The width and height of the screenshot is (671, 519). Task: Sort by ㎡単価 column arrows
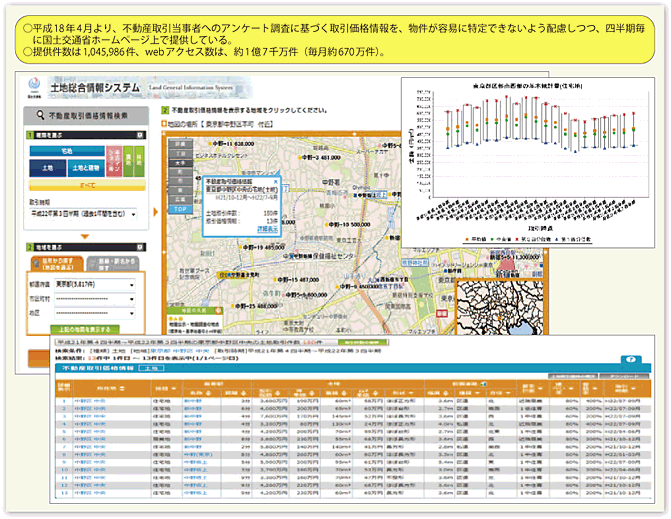[x=375, y=393]
